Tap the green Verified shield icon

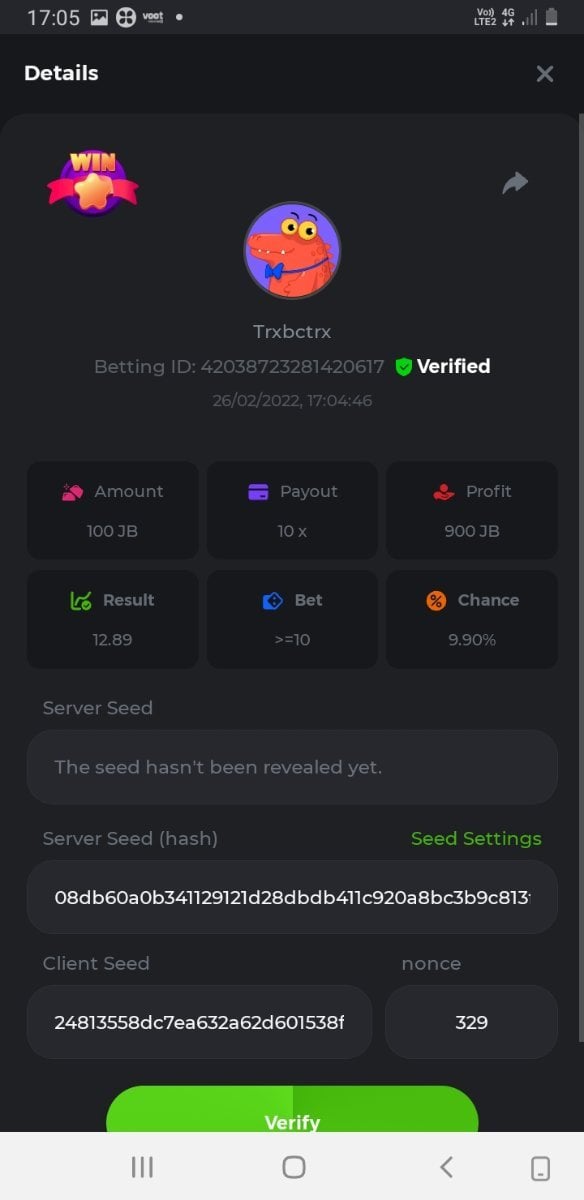click(404, 367)
